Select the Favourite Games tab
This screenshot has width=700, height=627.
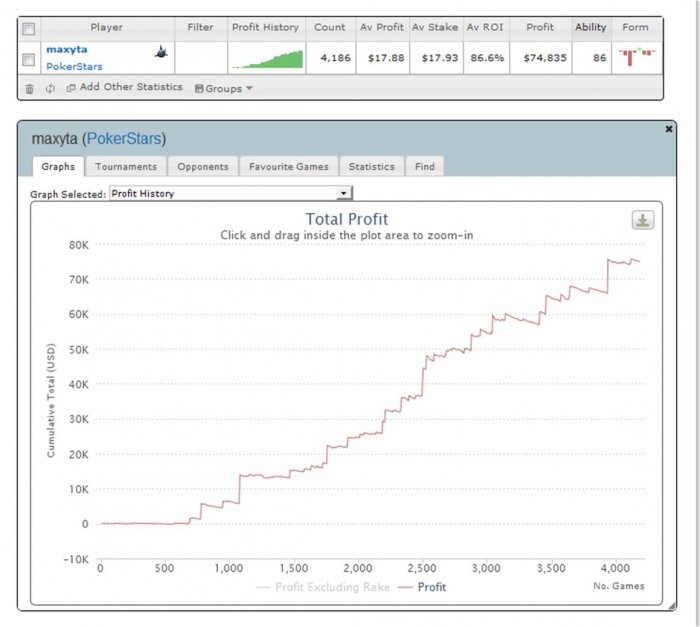point(289,167)
